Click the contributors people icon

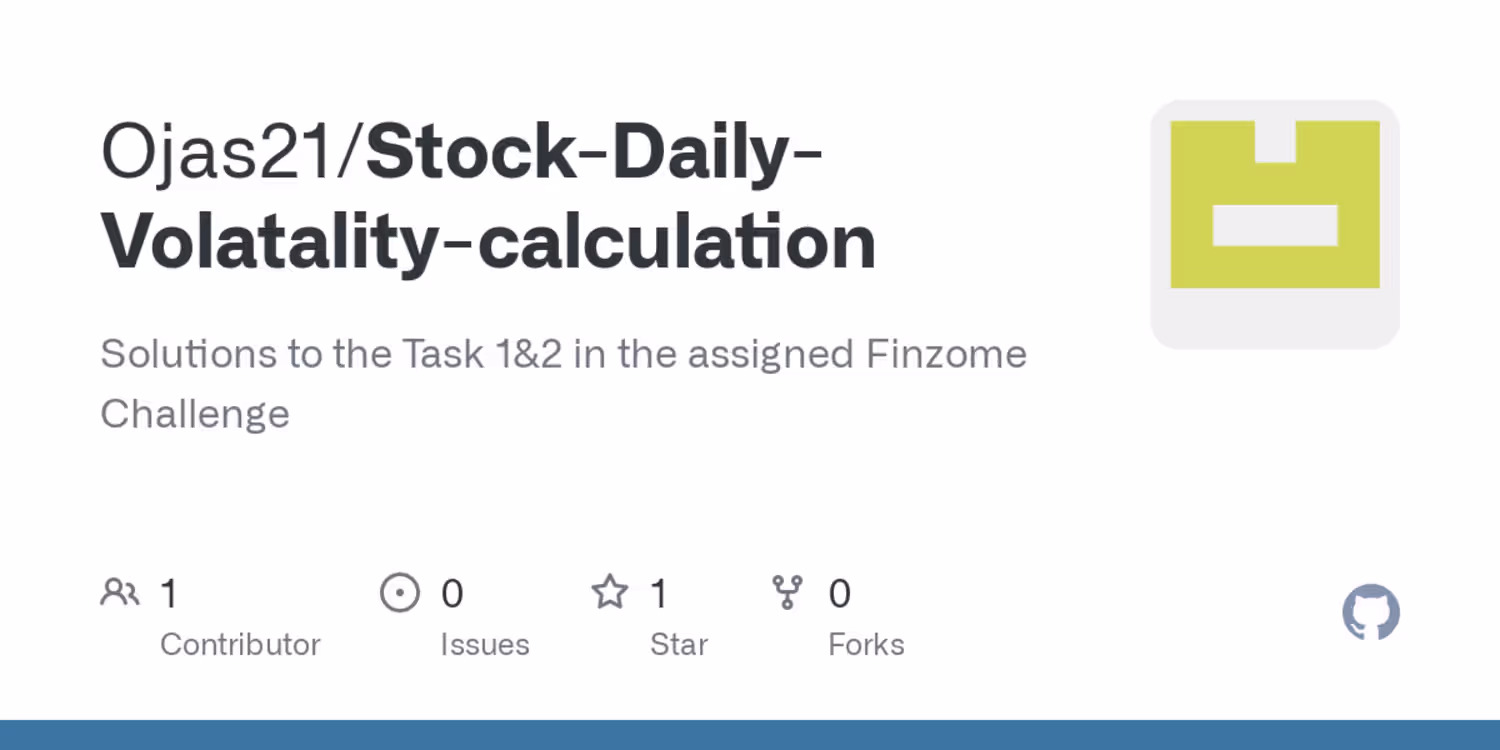point(120,593)
